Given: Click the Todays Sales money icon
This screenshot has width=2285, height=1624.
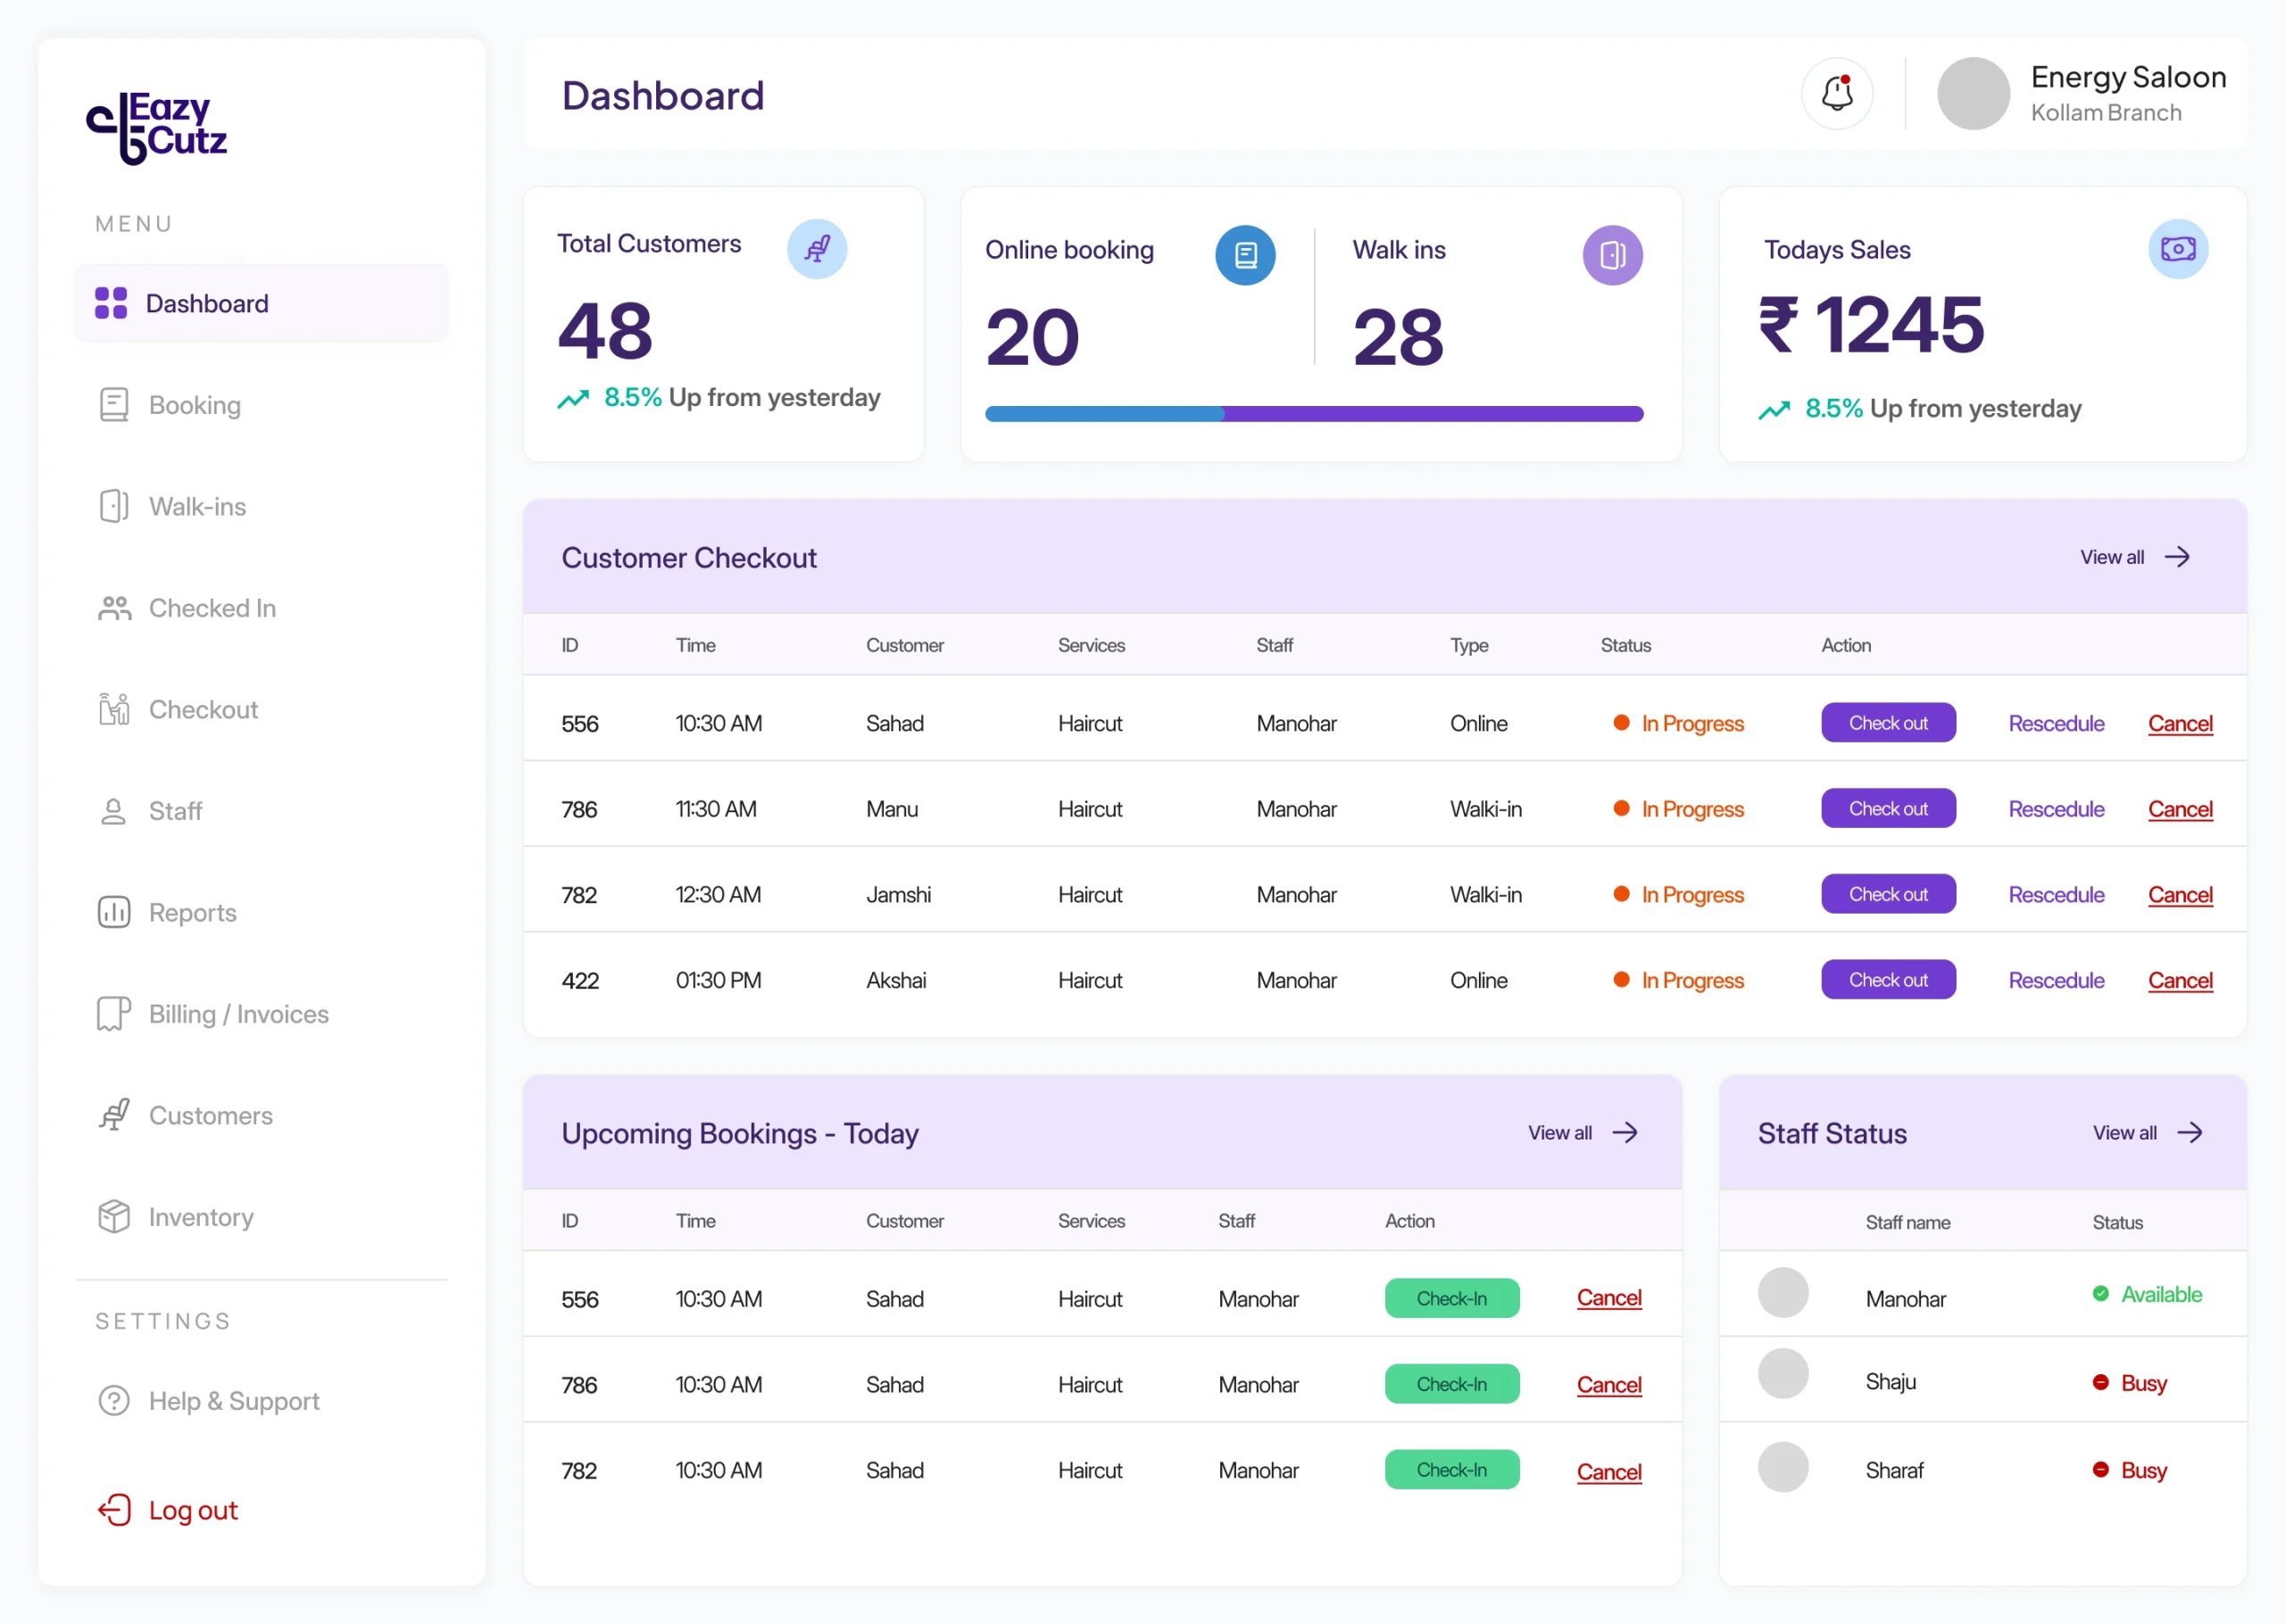Looking at the screenshot, I should (2177, 249).
